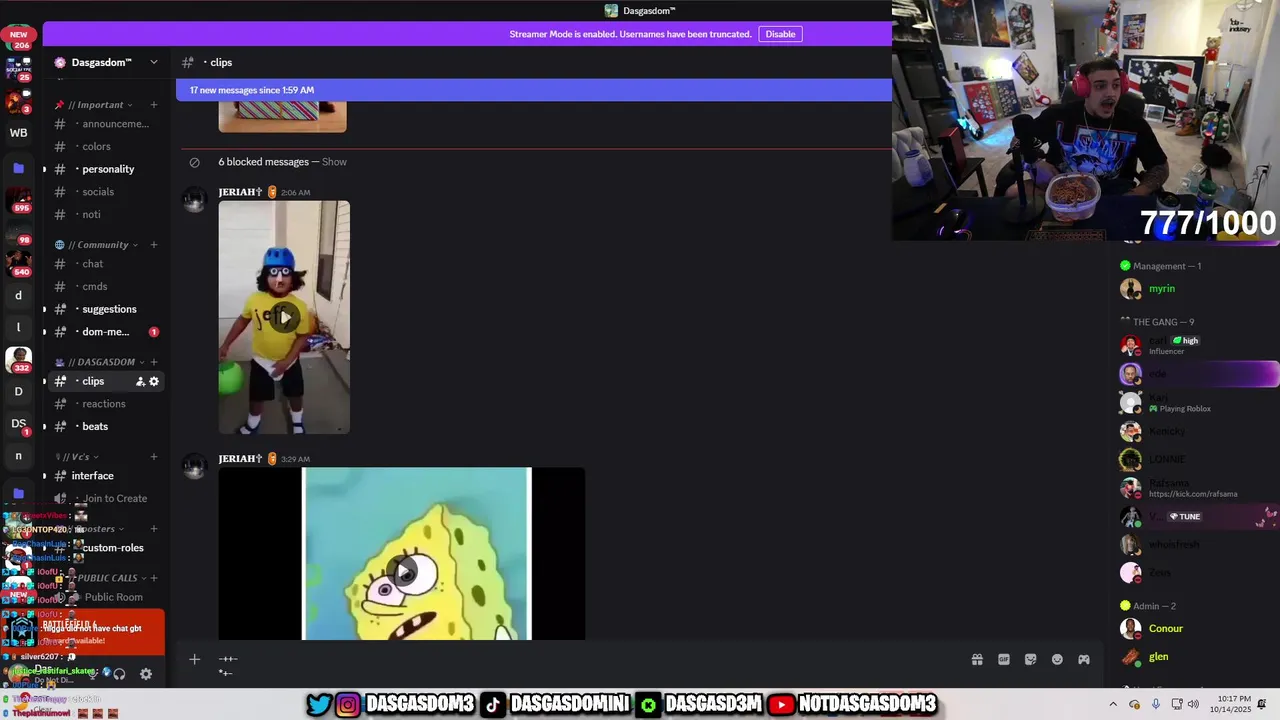The height and width of the screenshot is (720, 1280).
Task: Add a channel to Vc's category
Action: point(154,457)
